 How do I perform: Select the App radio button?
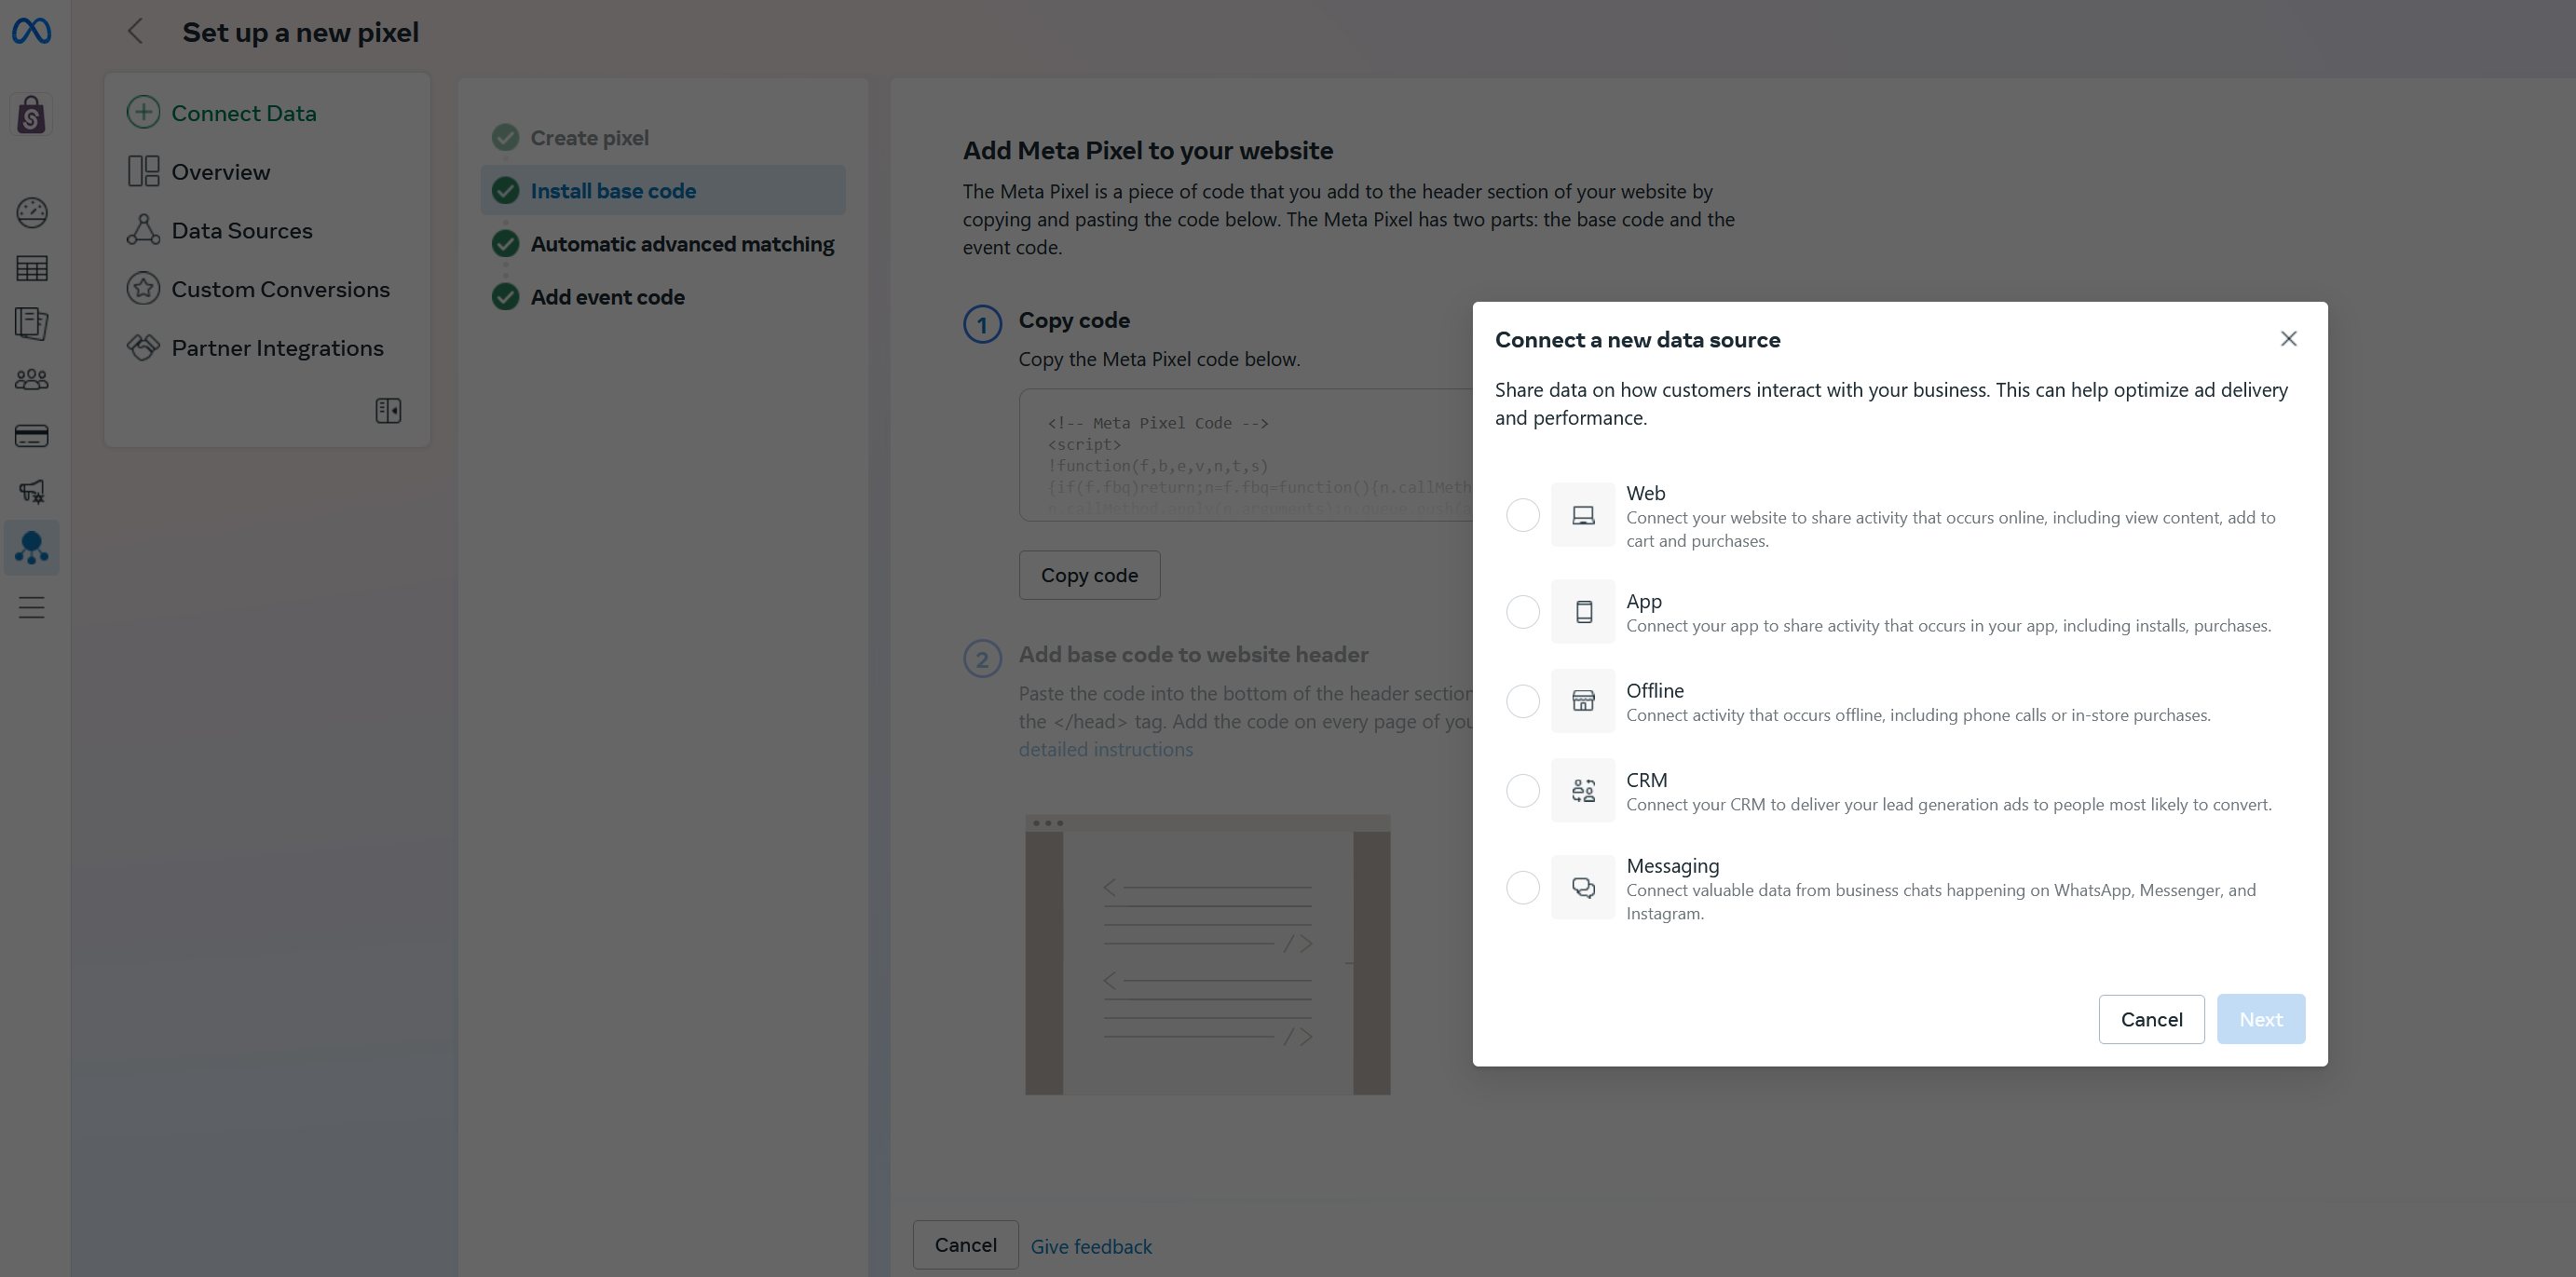coord(1522,611)
